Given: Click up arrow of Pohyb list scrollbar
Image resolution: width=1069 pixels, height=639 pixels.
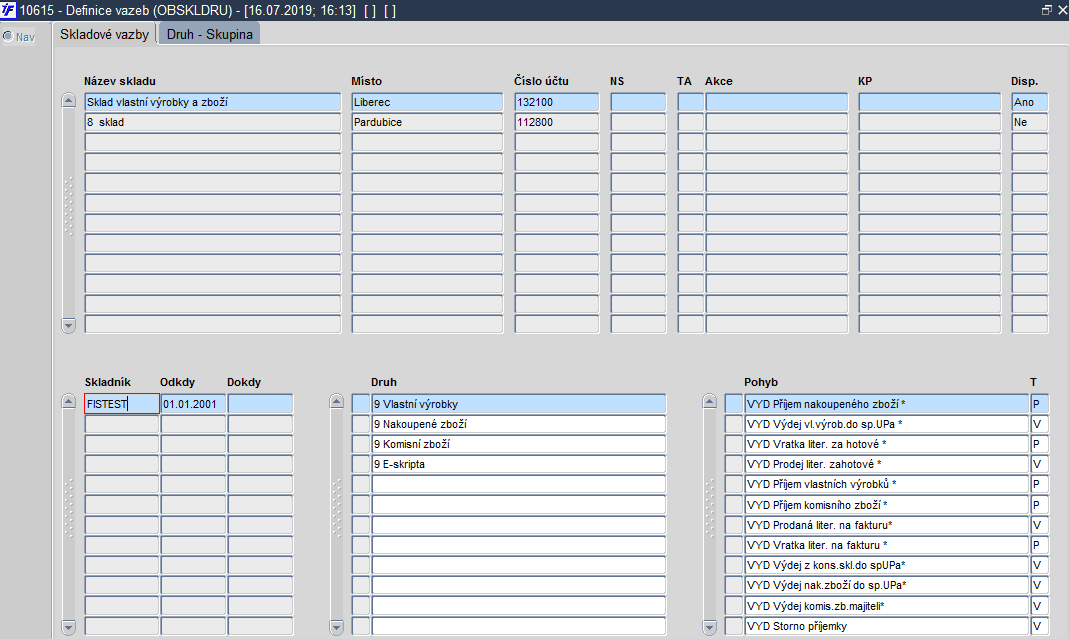Looking at the screenshot, I should tap(709, 402).
